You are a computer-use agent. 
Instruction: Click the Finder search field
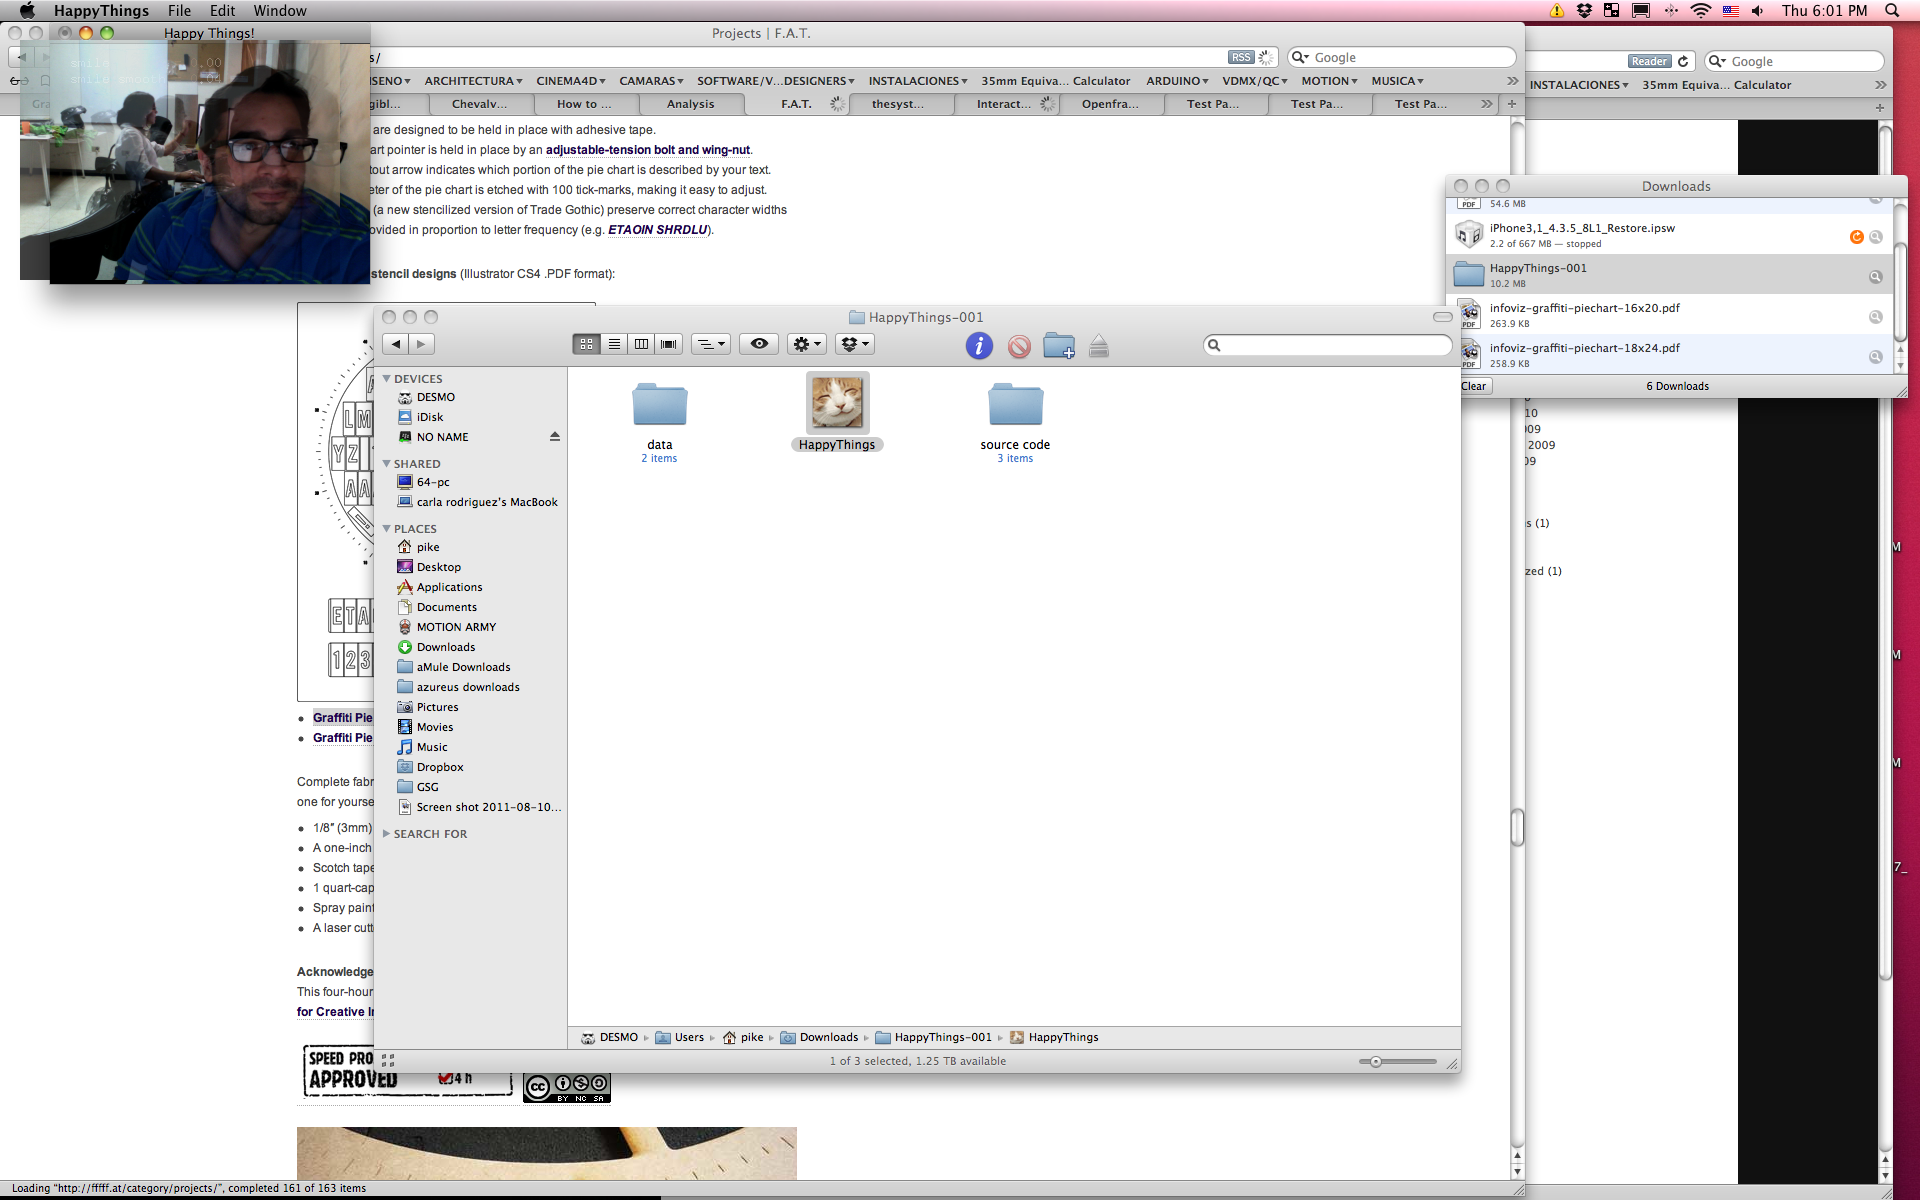click(1328, 345)
